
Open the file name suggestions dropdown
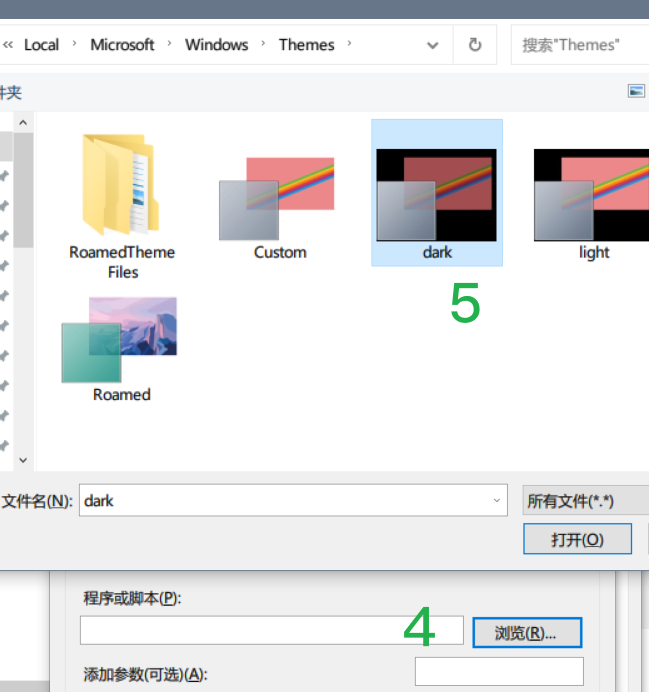point(496,500)
